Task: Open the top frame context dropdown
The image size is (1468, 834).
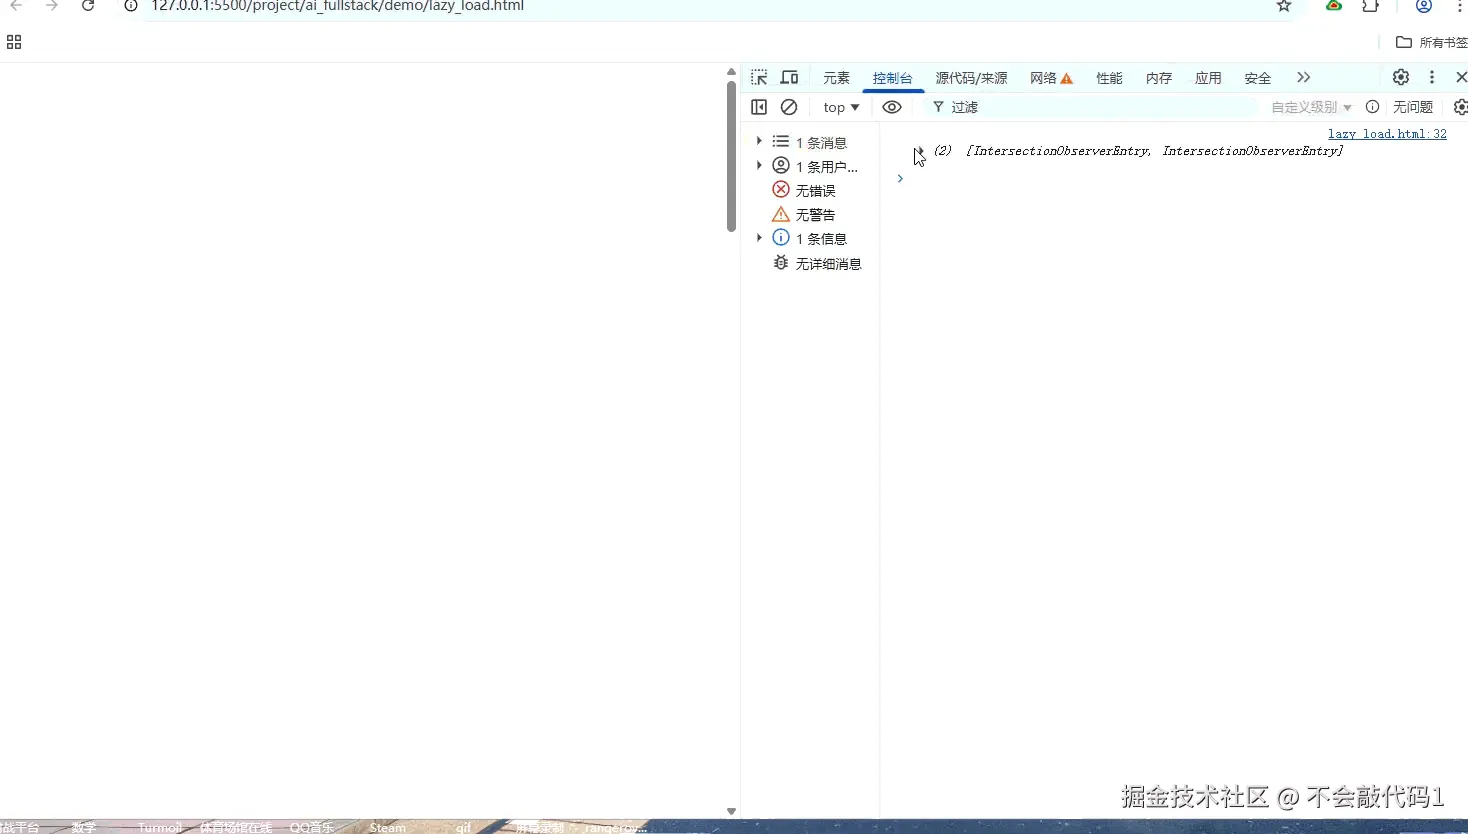Action: tap(840, 107)
